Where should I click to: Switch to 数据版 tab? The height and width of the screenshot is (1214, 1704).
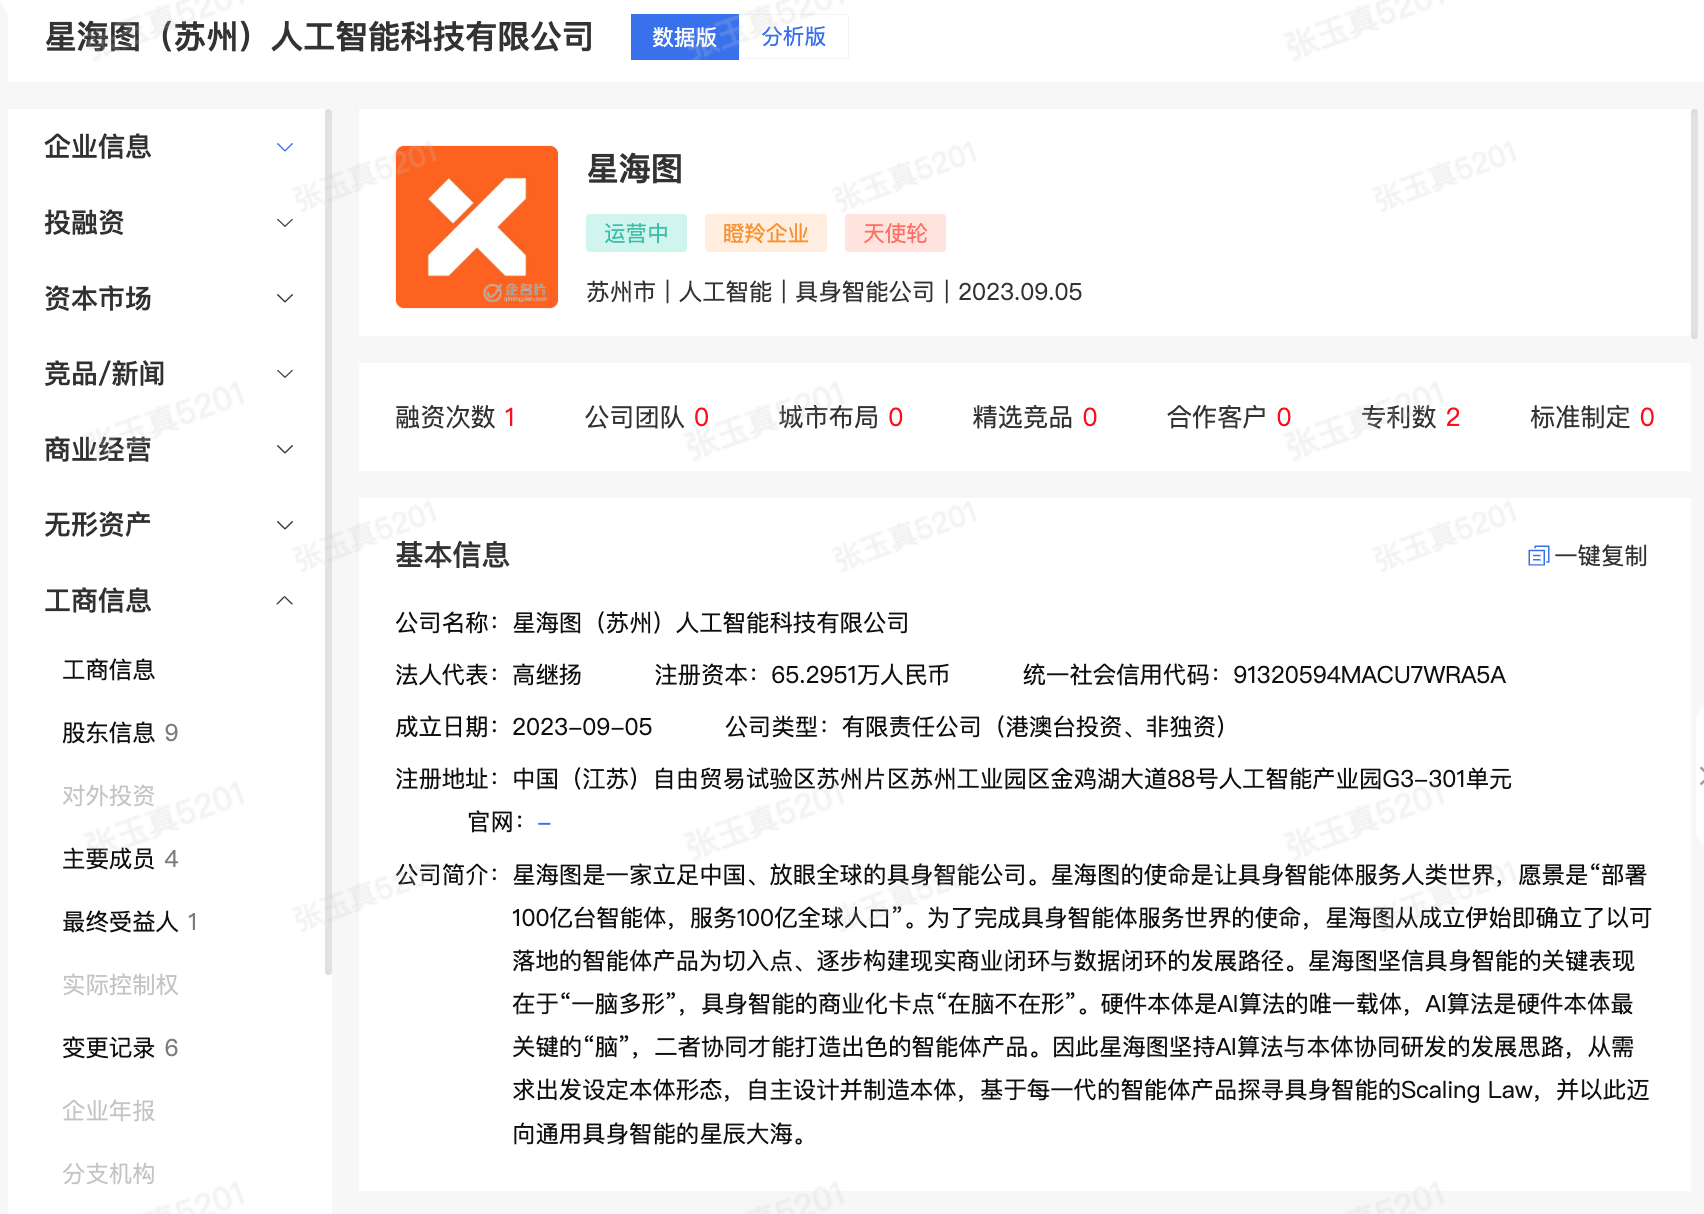coord(685,37)
